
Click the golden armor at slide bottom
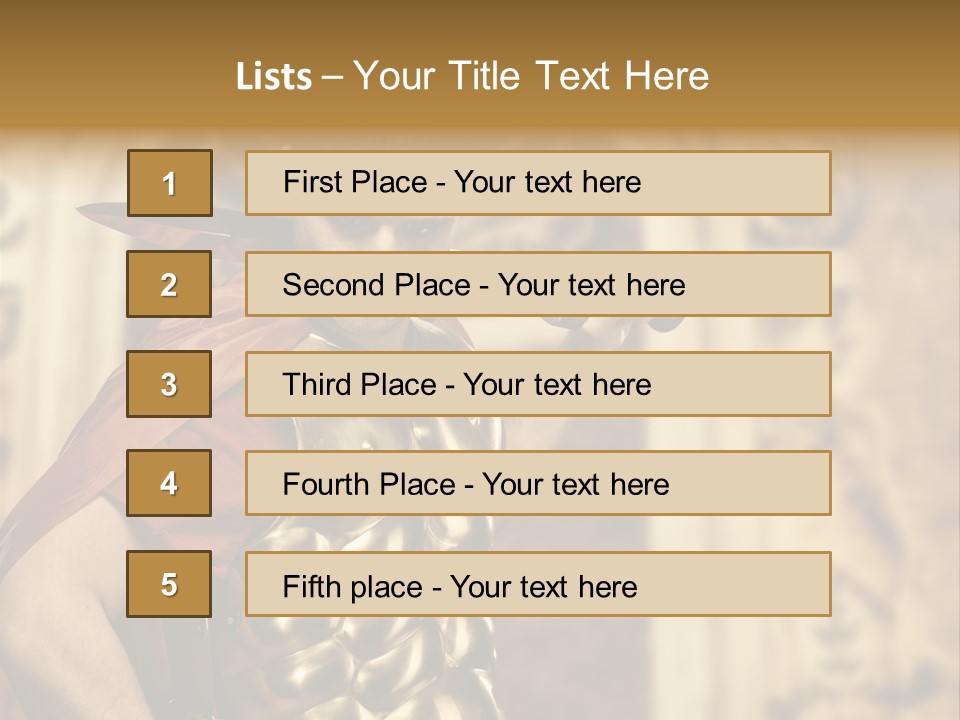(x=320, y=670)
